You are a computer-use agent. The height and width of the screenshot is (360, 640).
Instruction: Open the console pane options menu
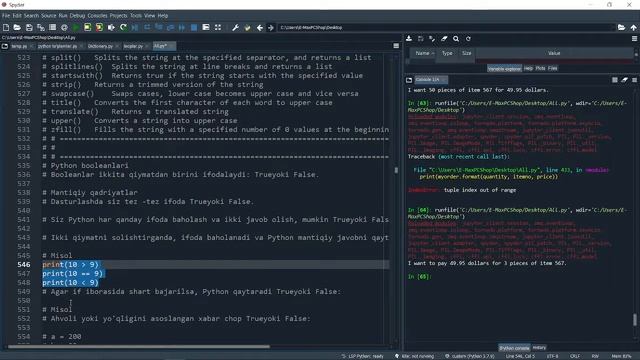(634, 80)
